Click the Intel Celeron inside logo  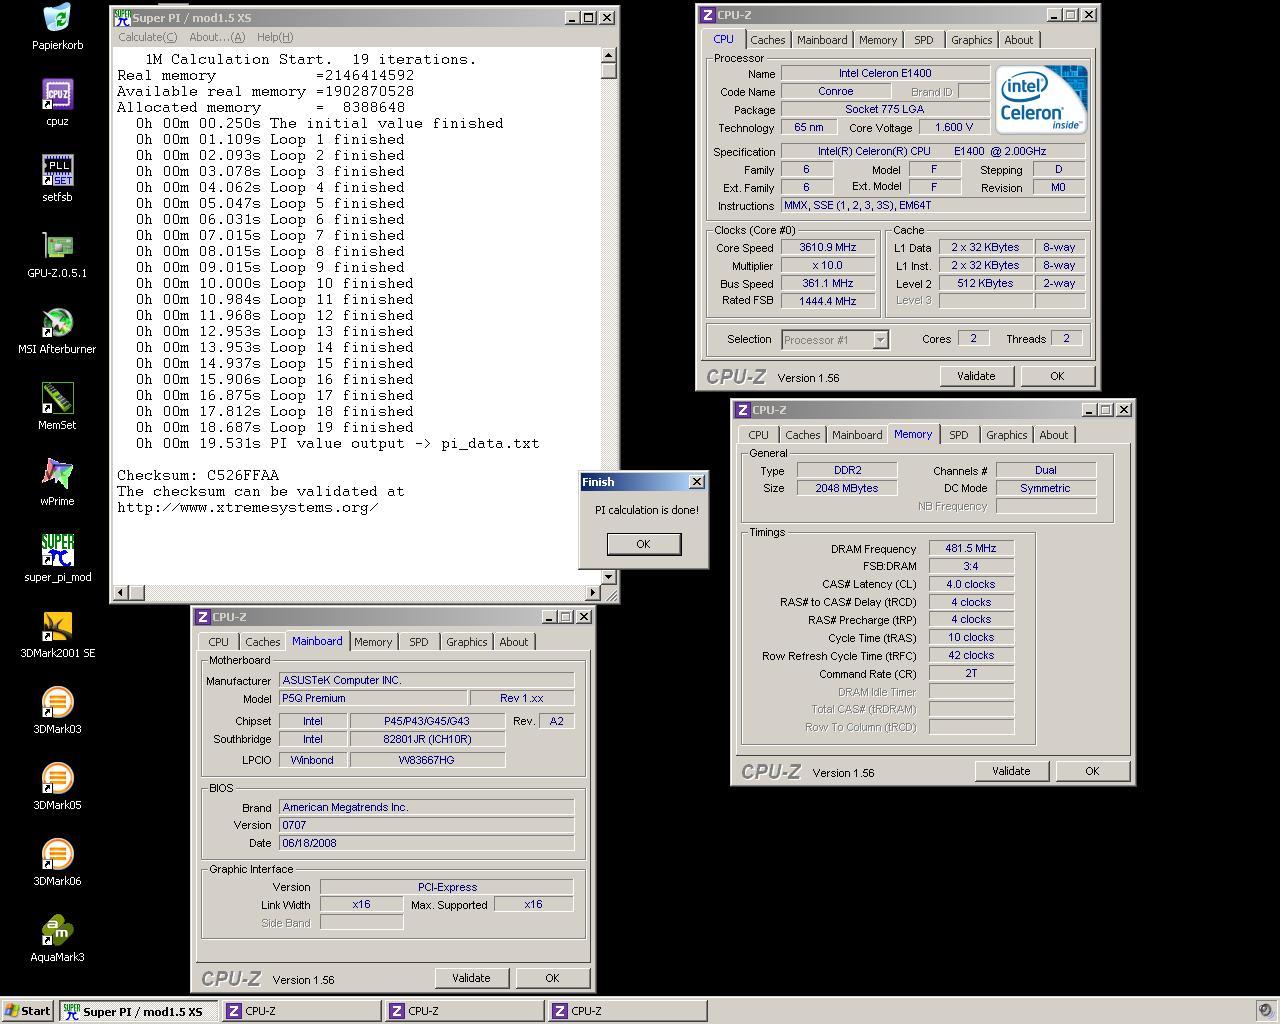click(1041, 99)
